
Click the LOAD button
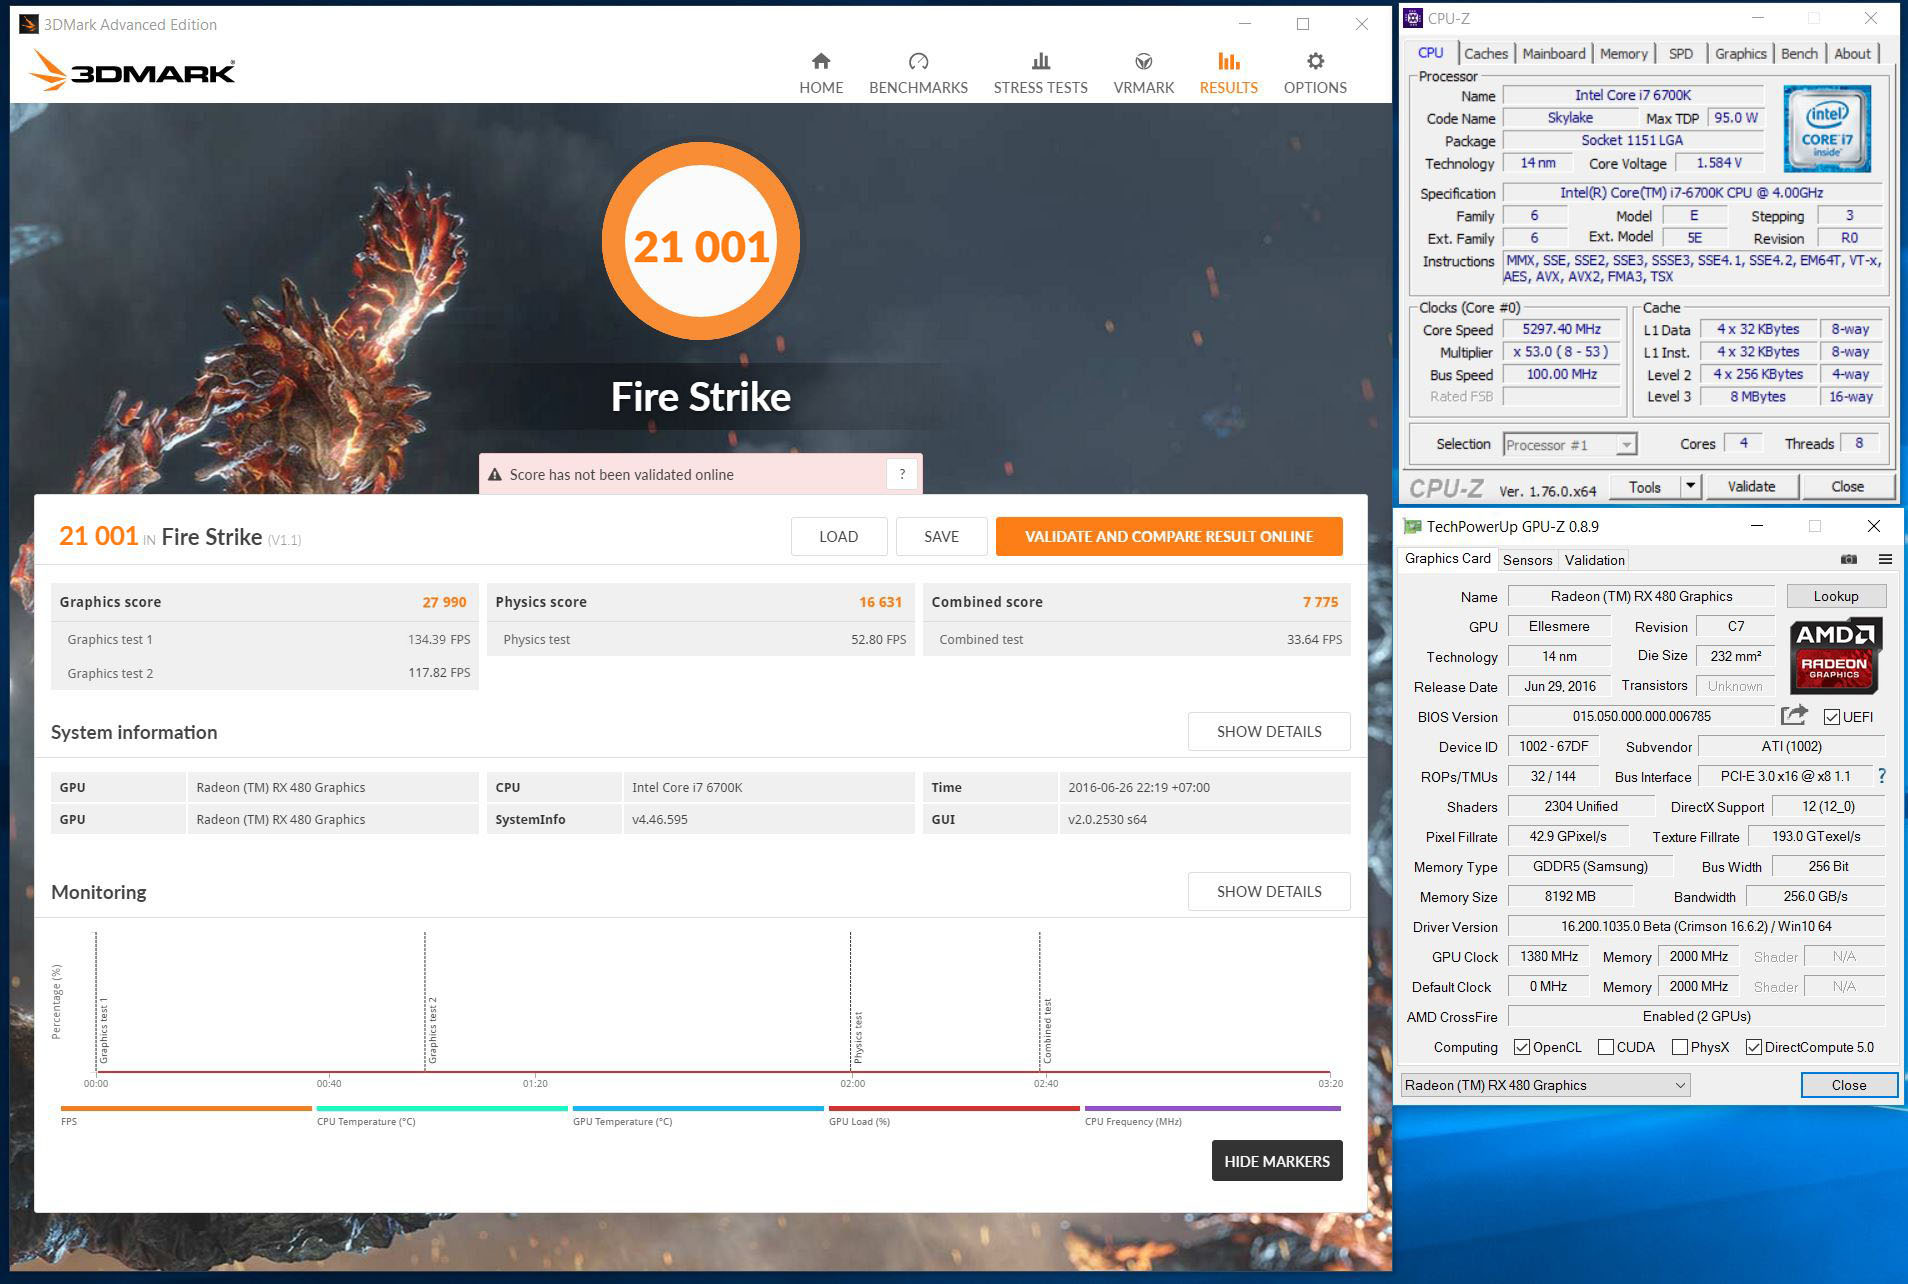coord(838,537)
